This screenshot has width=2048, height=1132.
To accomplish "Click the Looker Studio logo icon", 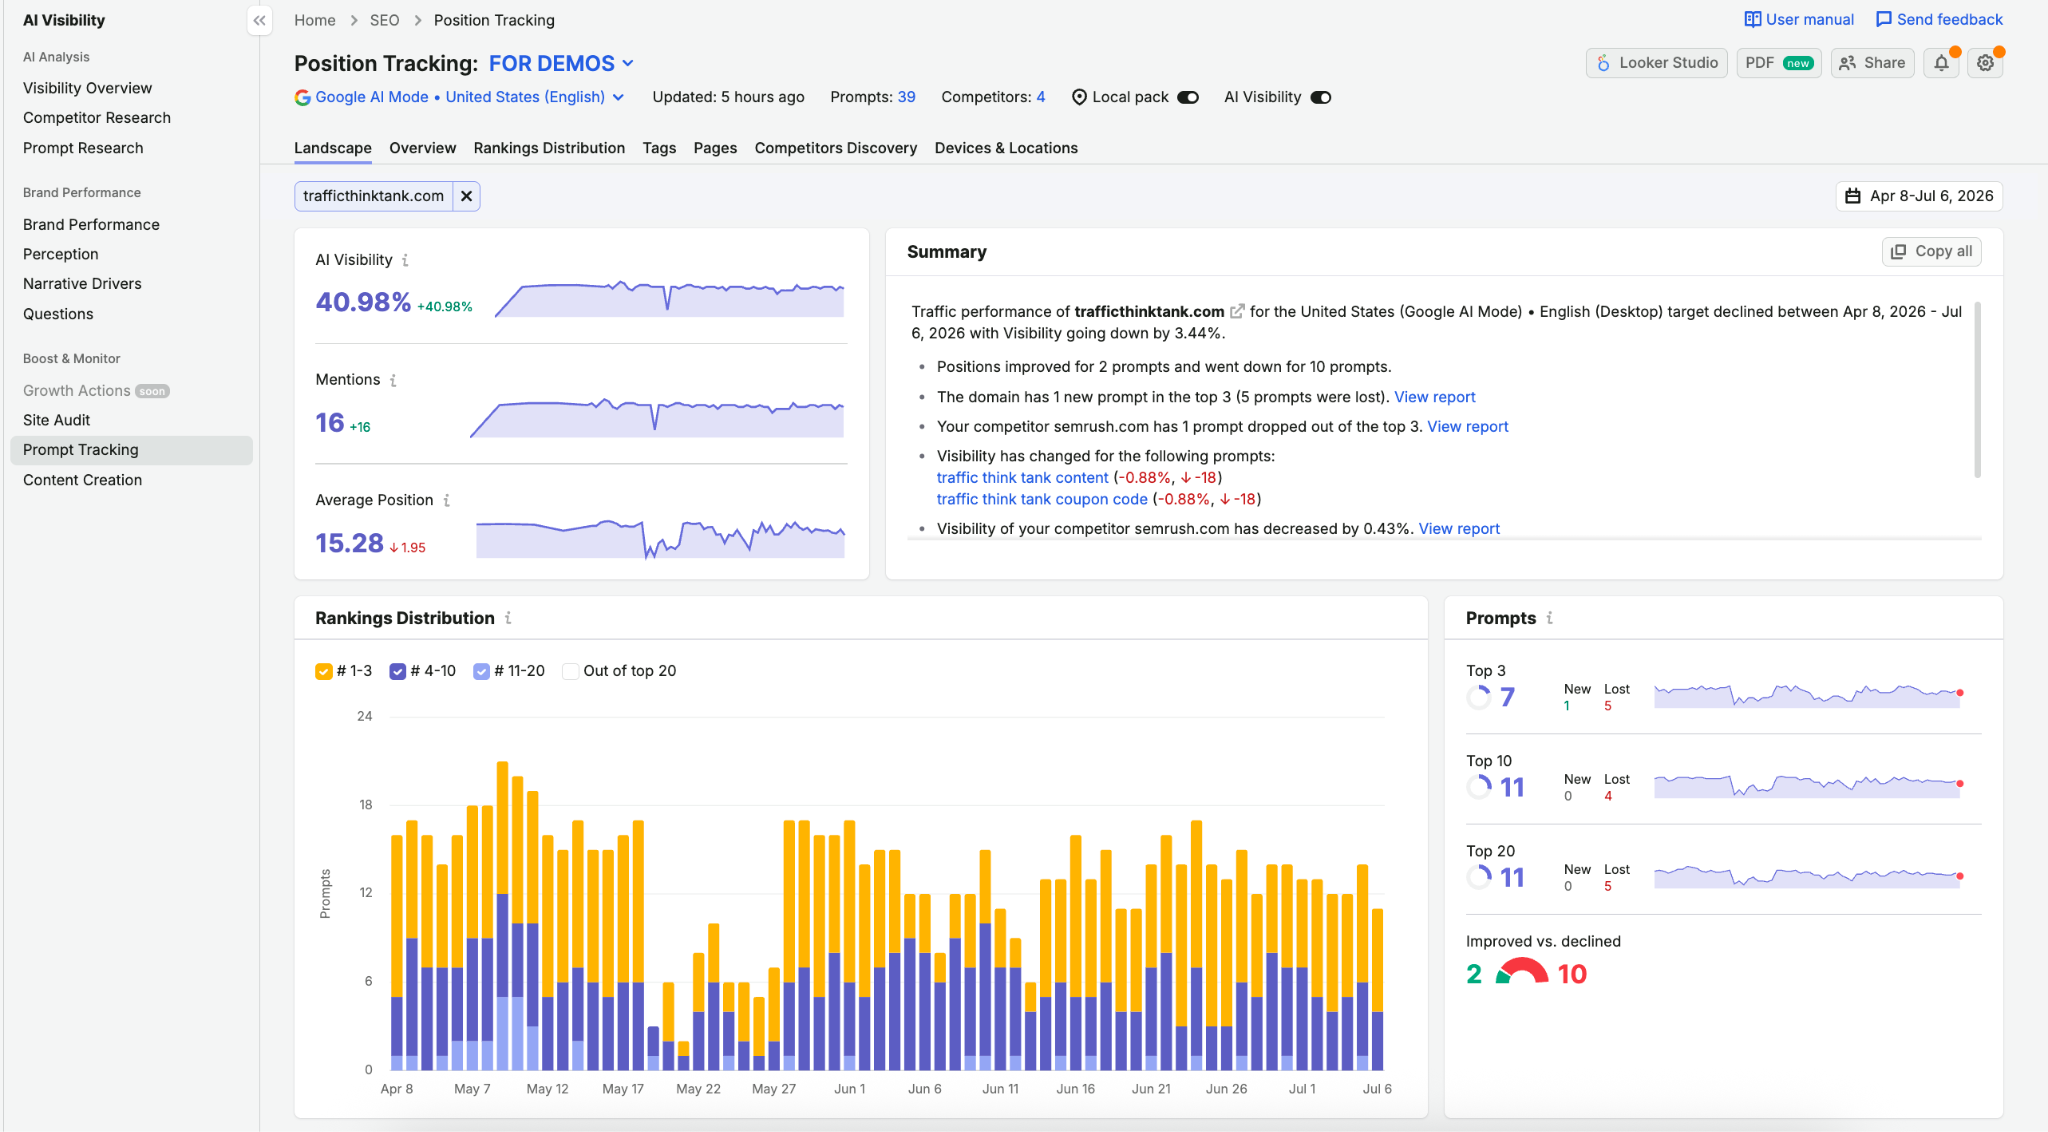I will pos(1603,63).
